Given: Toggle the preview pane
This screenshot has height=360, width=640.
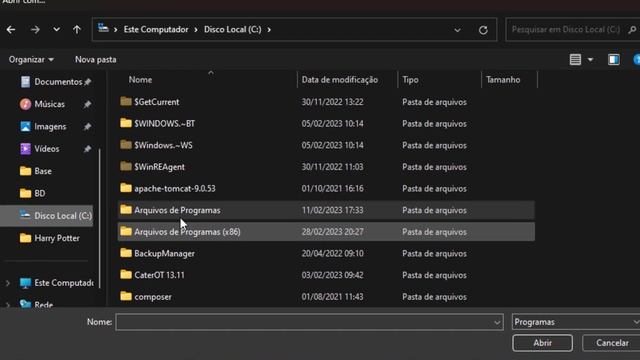Looking at the screenshot, I should click(x=613, y=60).
